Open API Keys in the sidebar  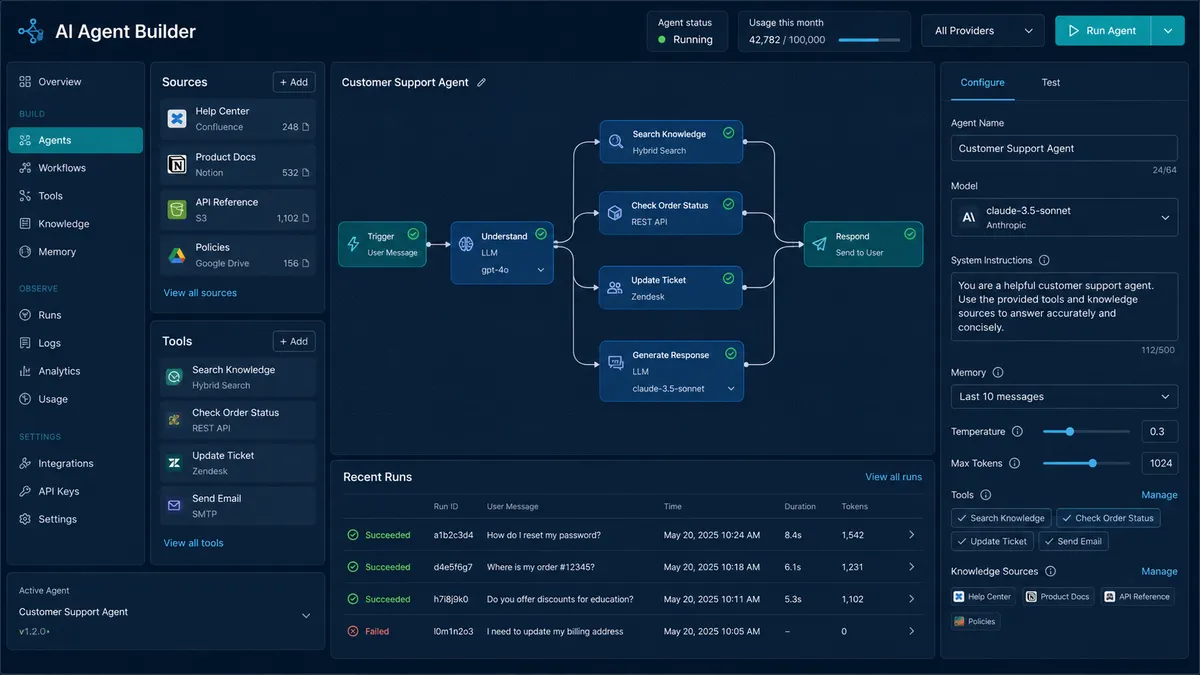76,491
